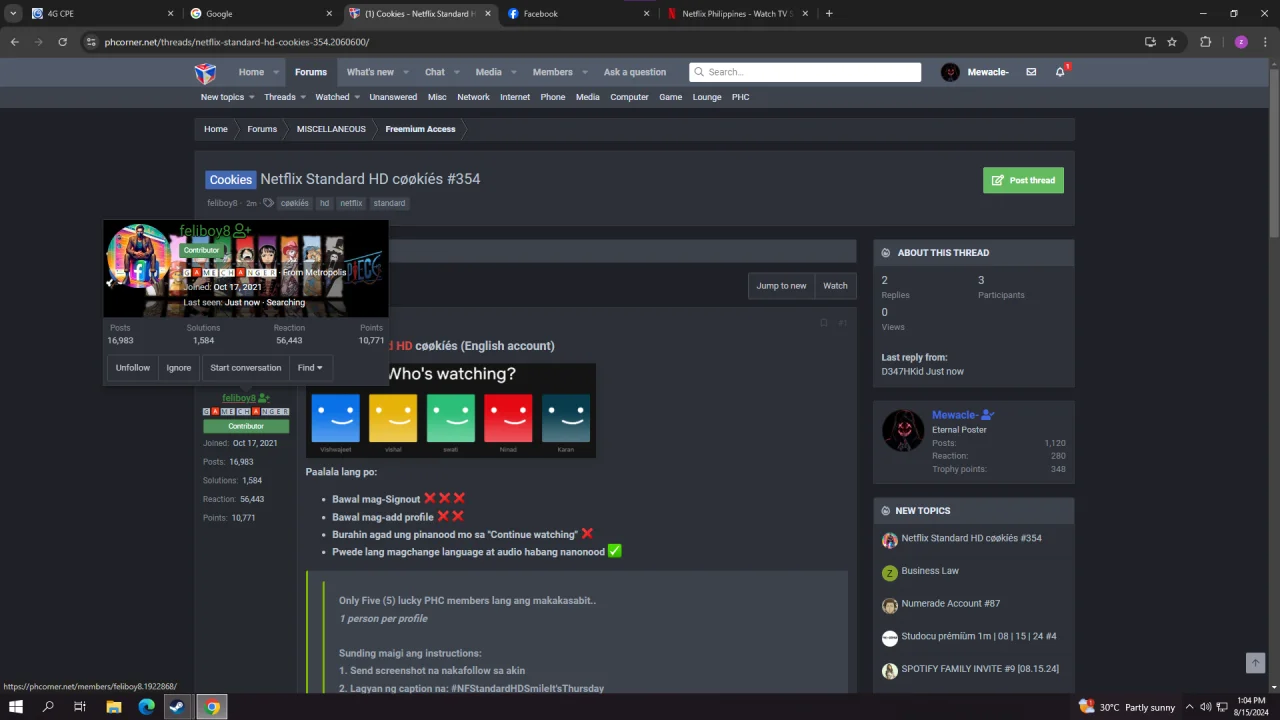Open browser extensions puzzle icon

pyautogui.click(x=1205, y=42)
